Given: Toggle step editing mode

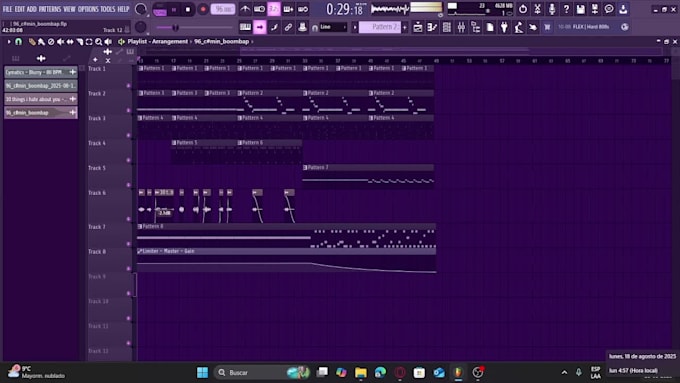Looking at the screenshot, I should coord(274,27).
